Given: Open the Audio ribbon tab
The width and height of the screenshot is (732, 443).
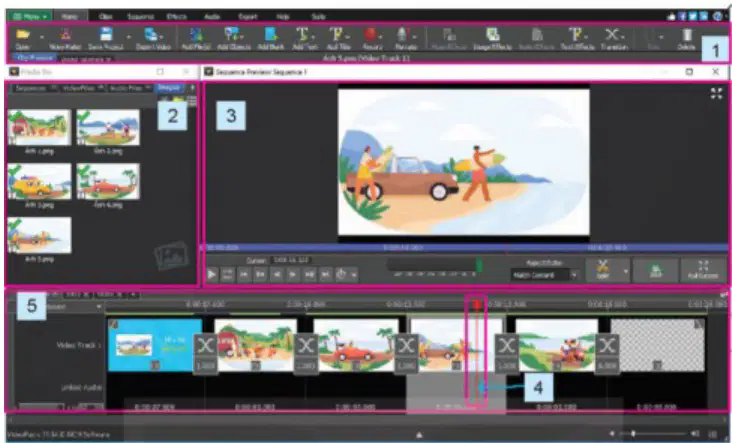Looking at the screenshot, I should tap(212, 16).
